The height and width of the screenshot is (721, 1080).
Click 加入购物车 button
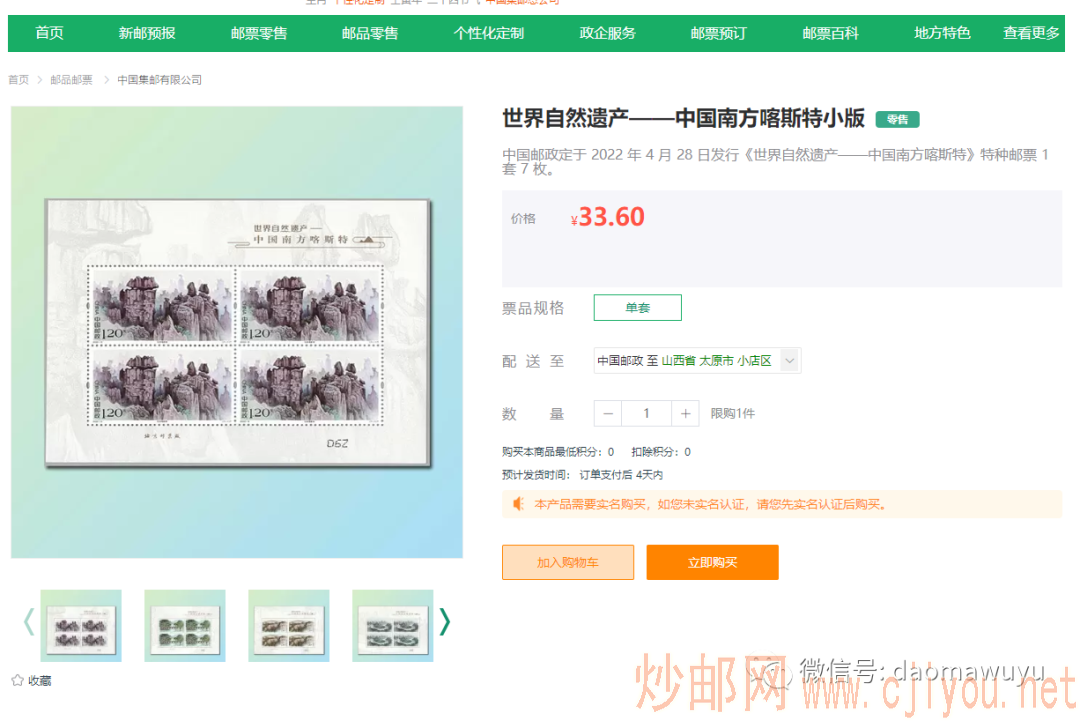pyautogui.click(x=567, y=563)
